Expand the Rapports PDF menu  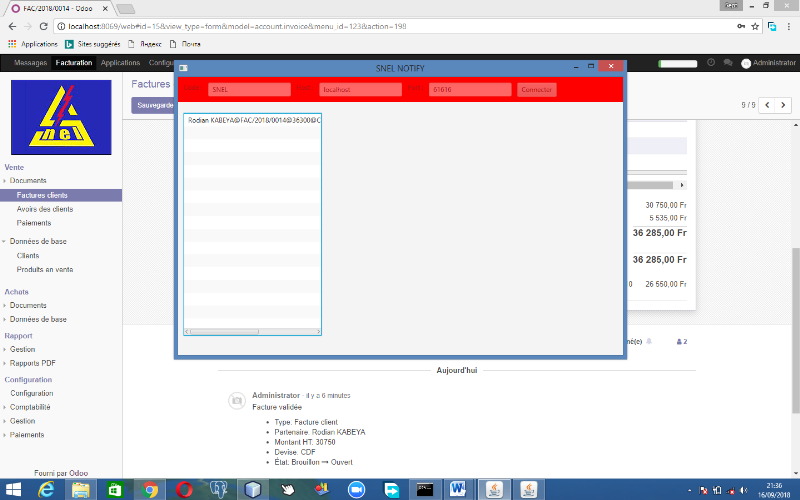(32, 363)
